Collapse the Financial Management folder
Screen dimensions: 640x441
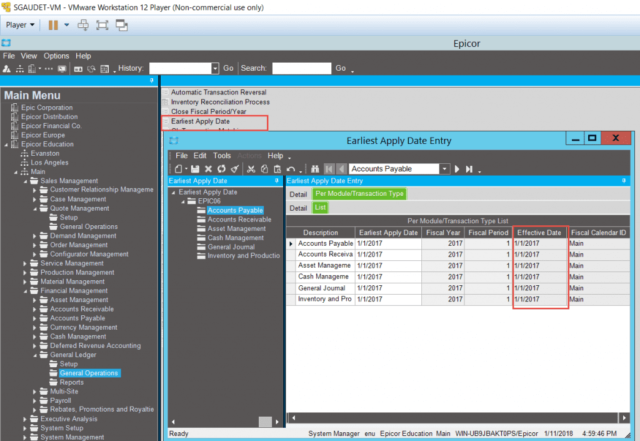point(25,291)
